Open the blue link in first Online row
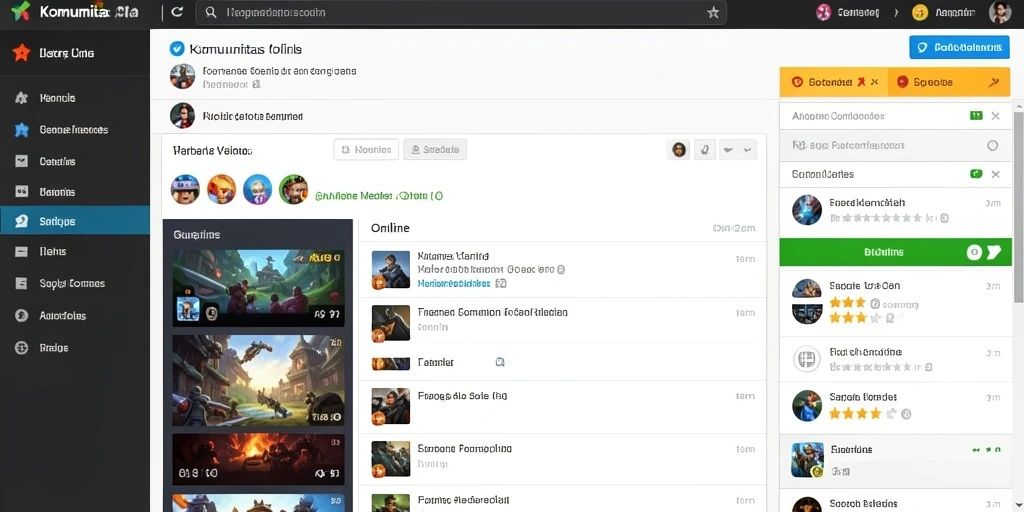1024x512 pixels. (x=454, y=283)
